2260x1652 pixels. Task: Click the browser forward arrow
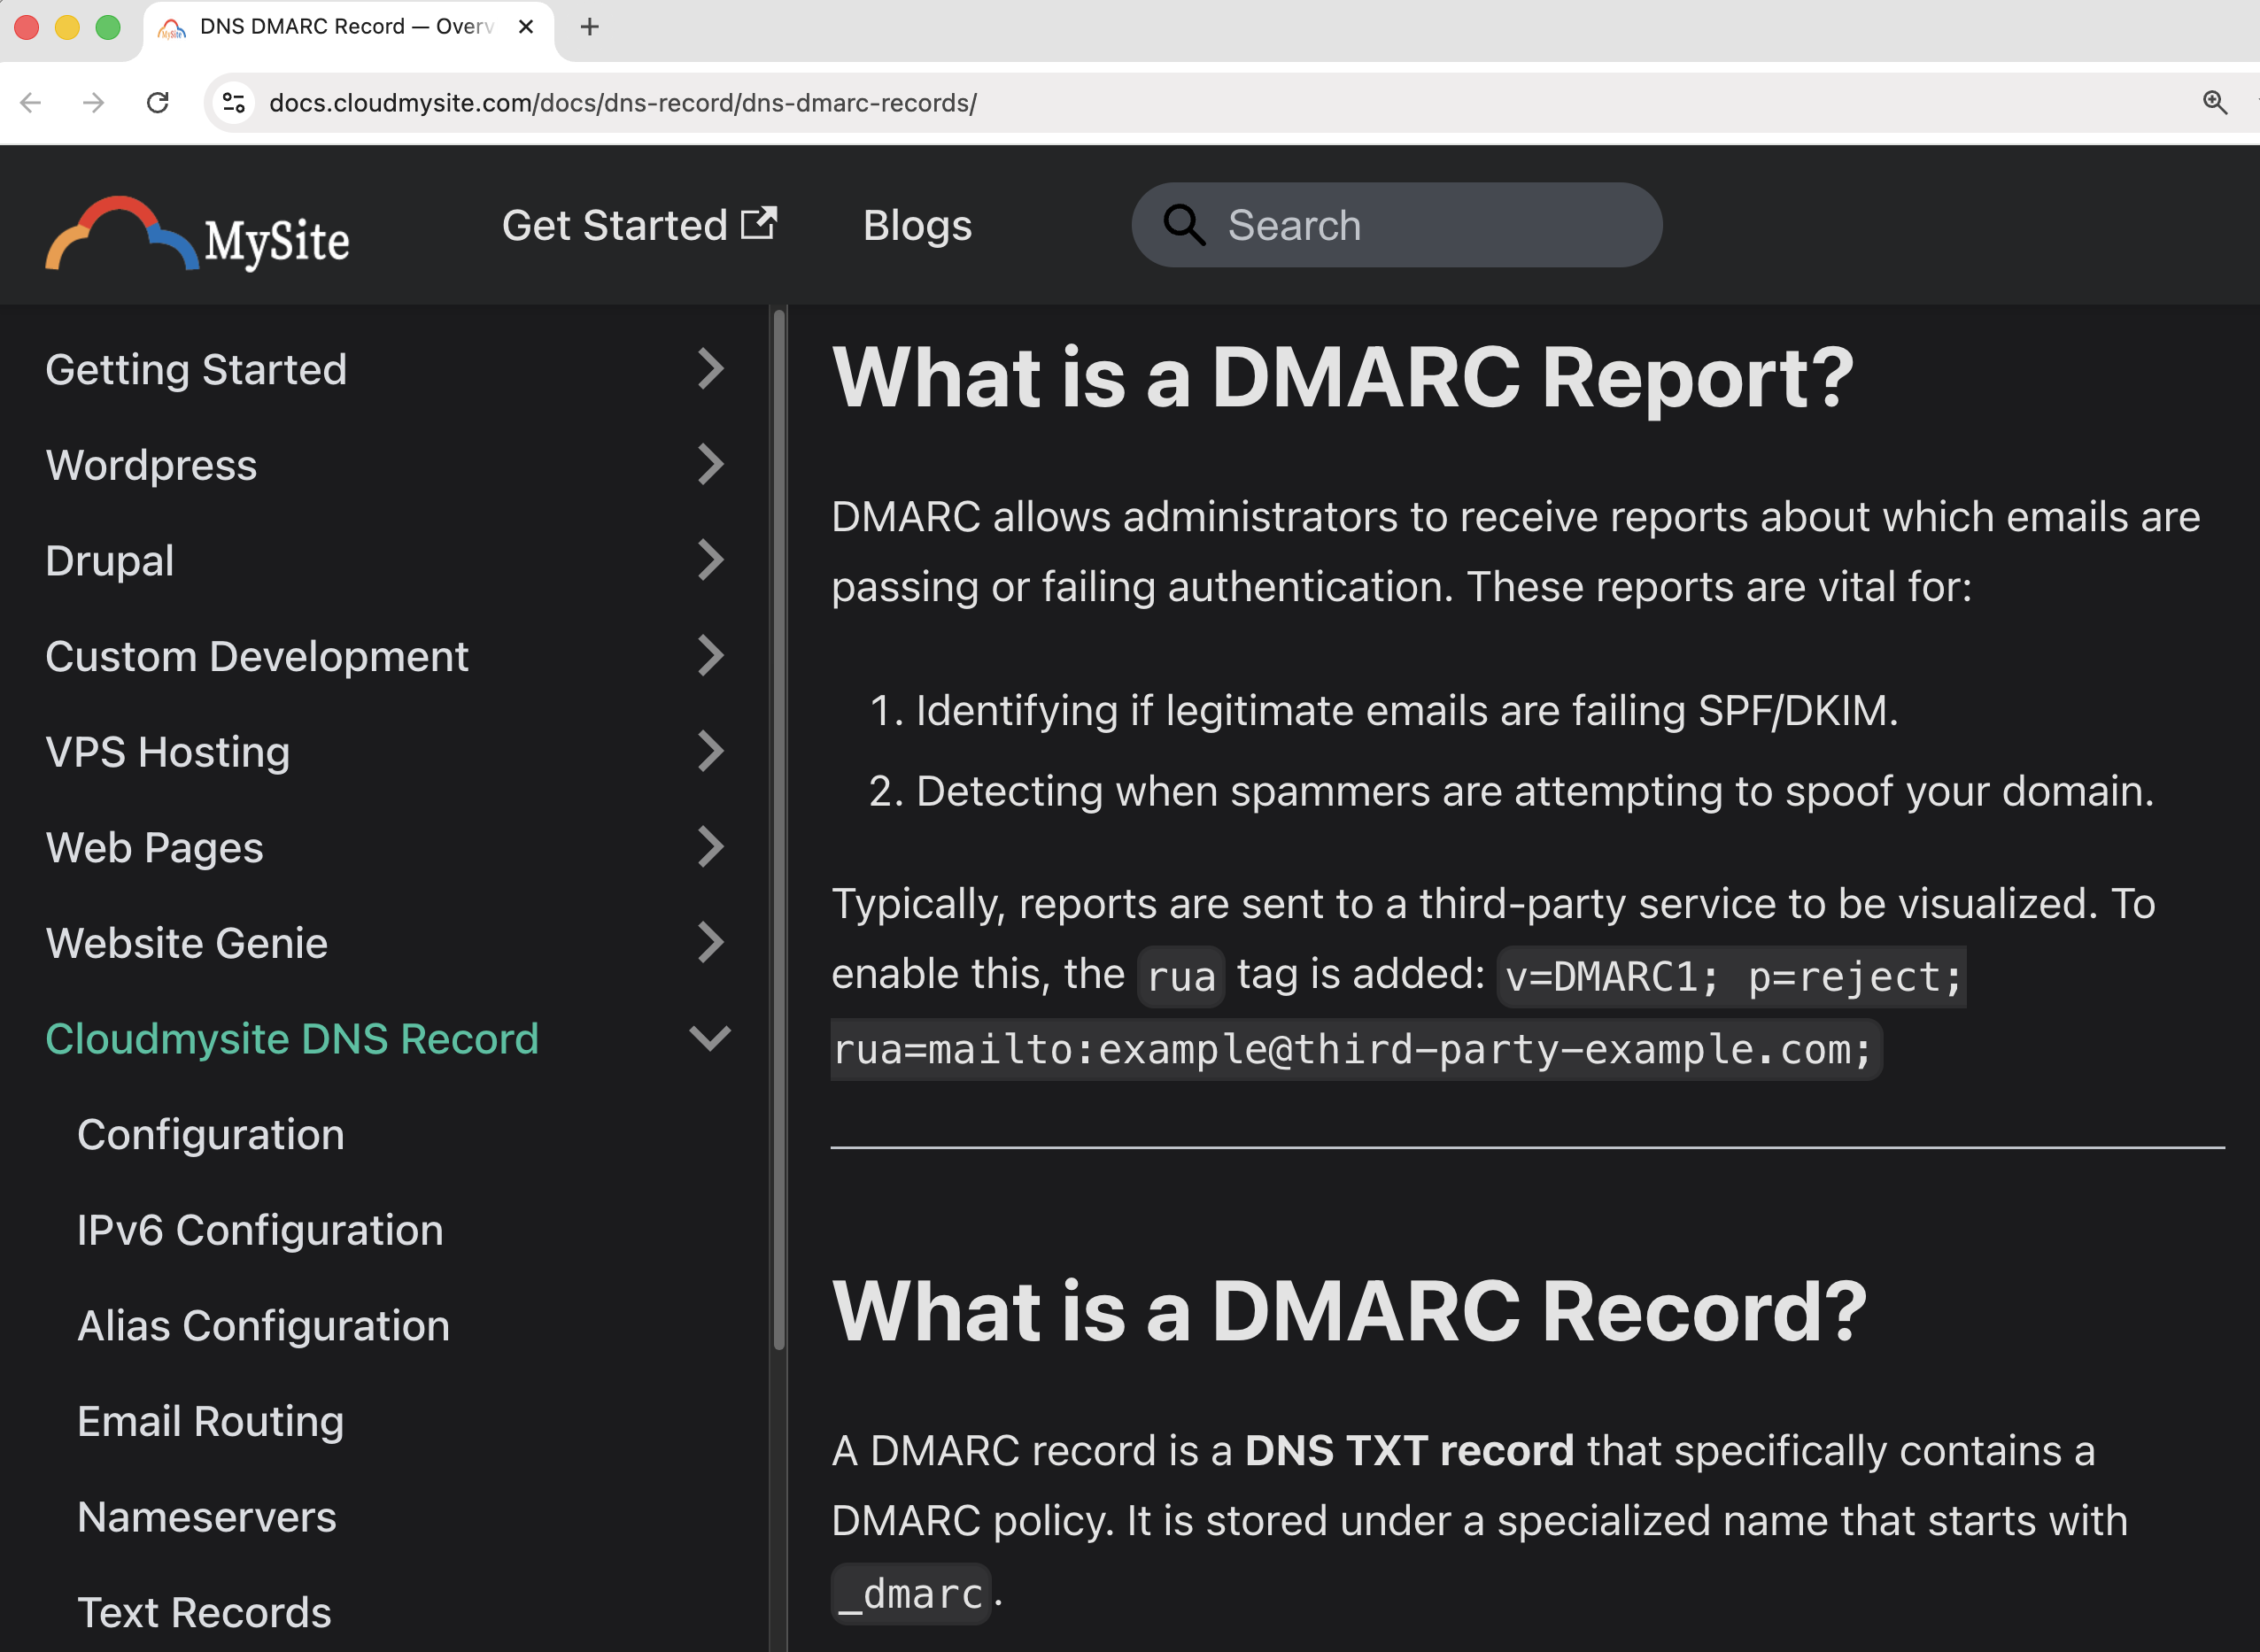click(x=94, y=103)
